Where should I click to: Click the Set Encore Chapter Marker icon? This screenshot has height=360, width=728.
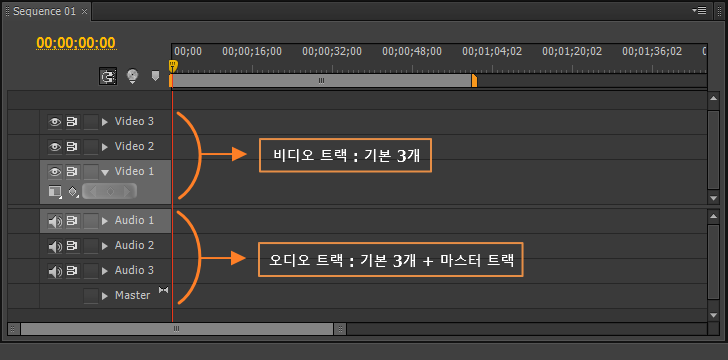point(133,77)
